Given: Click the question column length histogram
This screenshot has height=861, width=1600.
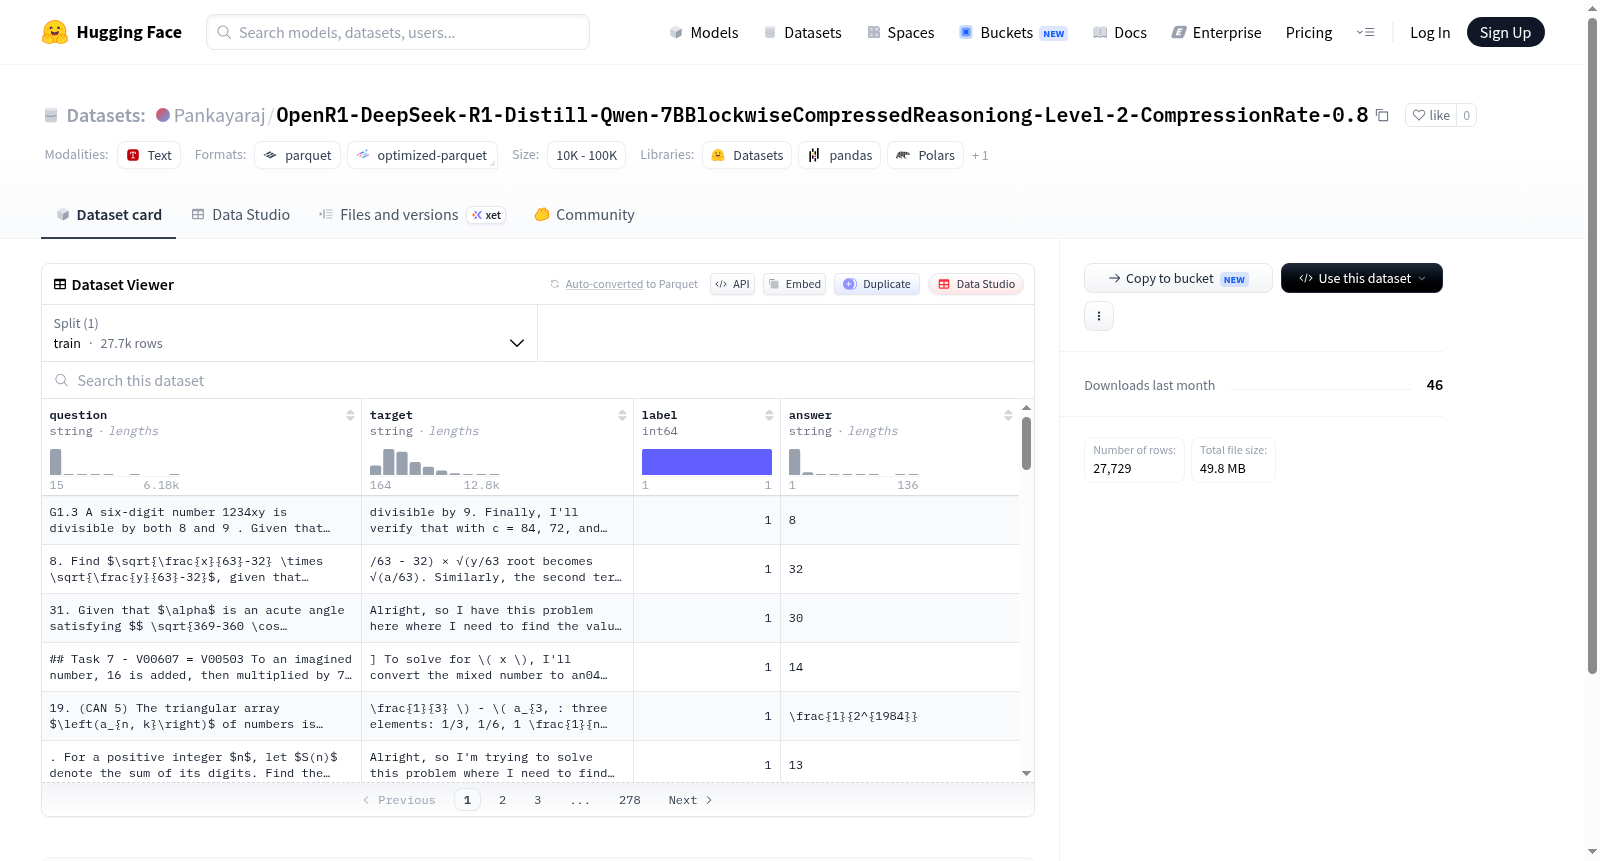Looking at the screenshot, I should coord(115,462).
